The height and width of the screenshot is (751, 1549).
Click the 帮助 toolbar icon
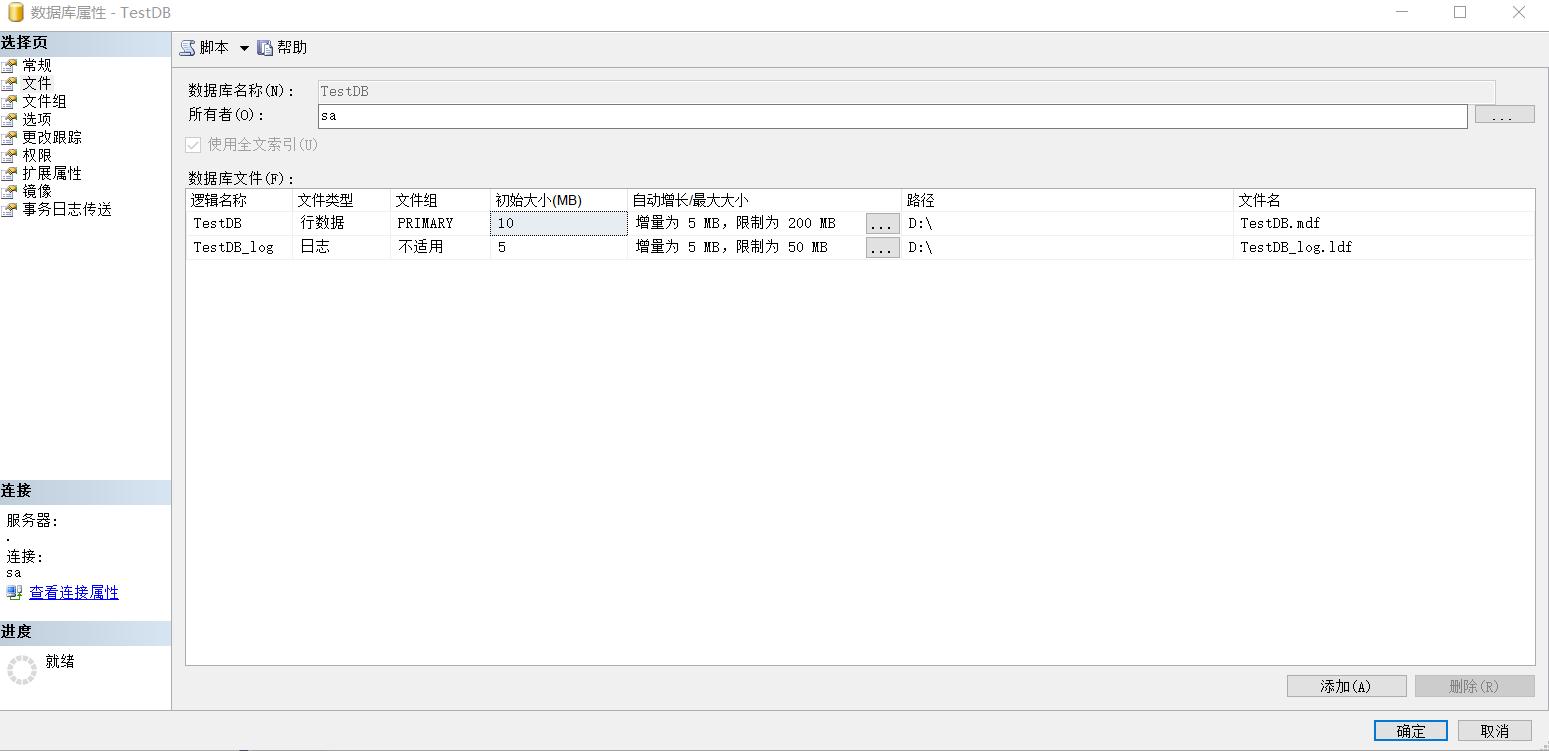[x=281, y=46]
